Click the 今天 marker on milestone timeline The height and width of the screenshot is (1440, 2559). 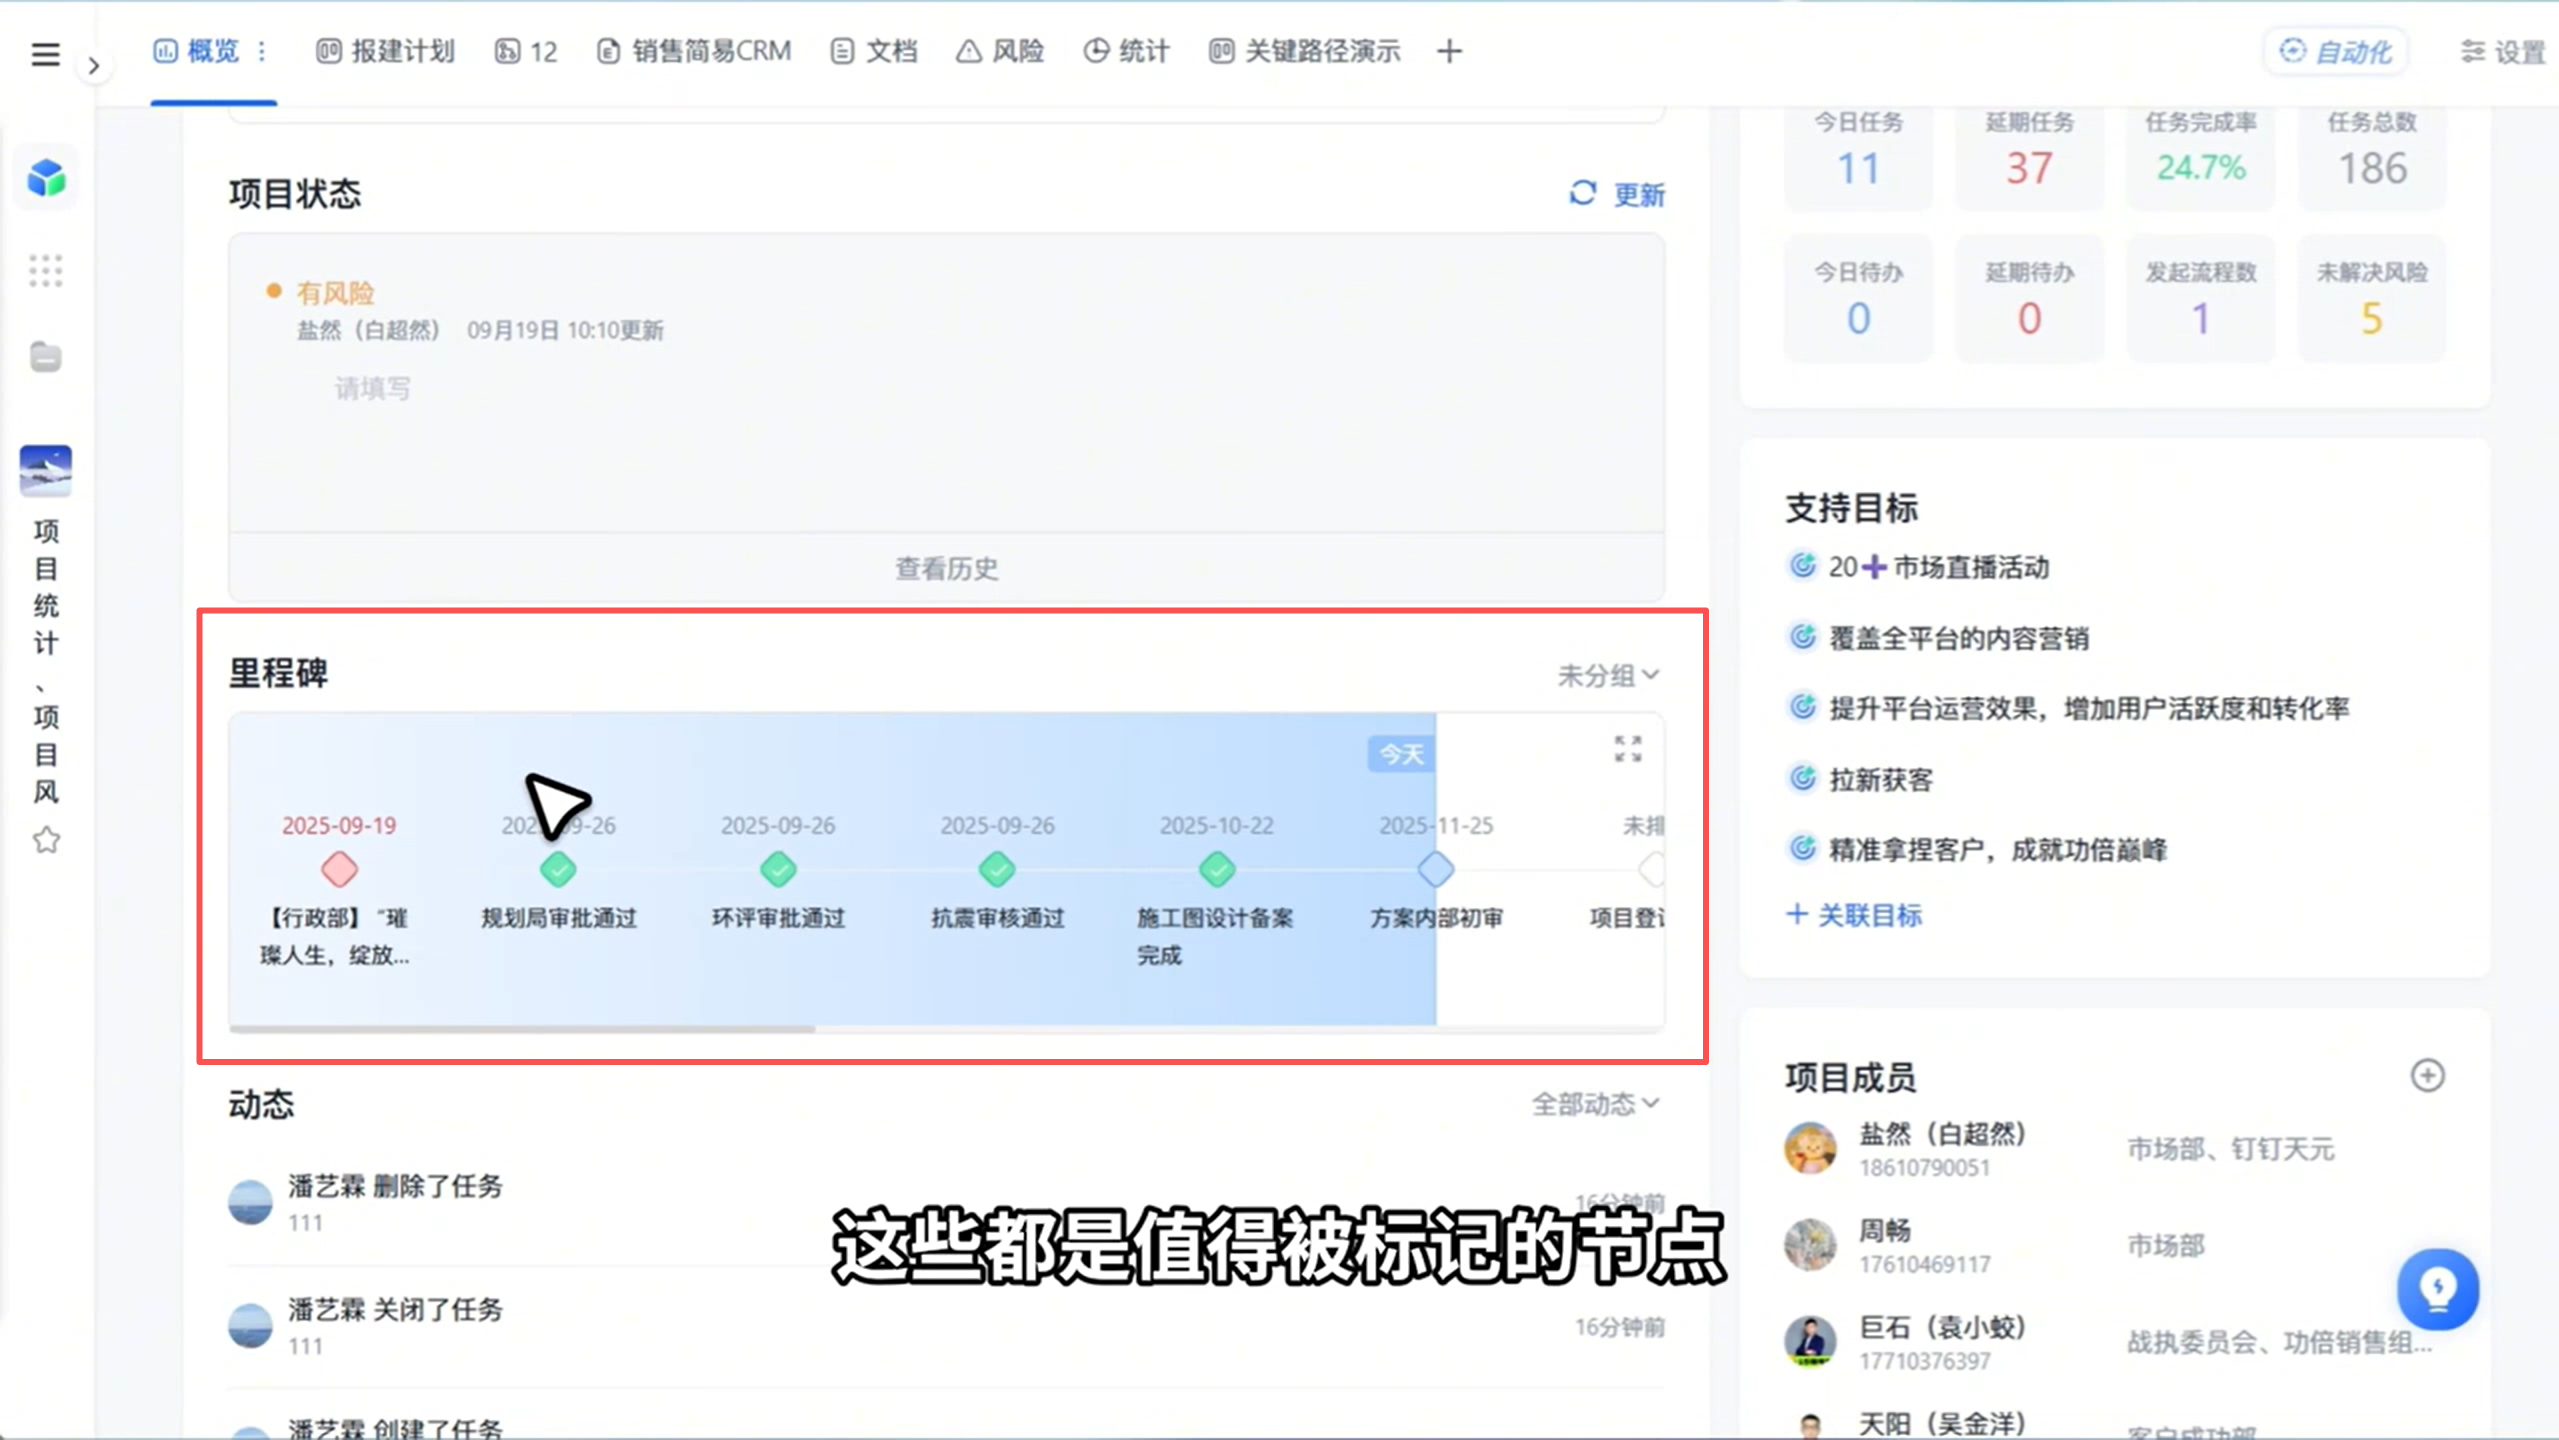click(1401, 754)
